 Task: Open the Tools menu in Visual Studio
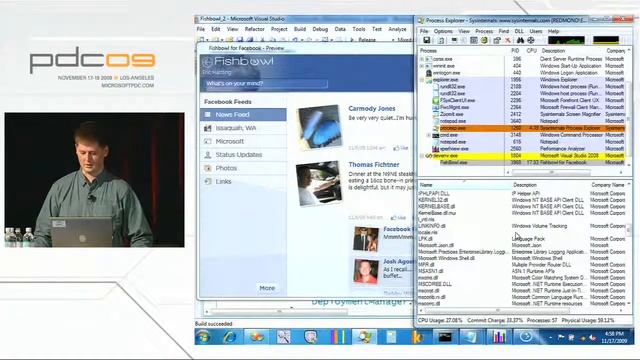[359, 29]
